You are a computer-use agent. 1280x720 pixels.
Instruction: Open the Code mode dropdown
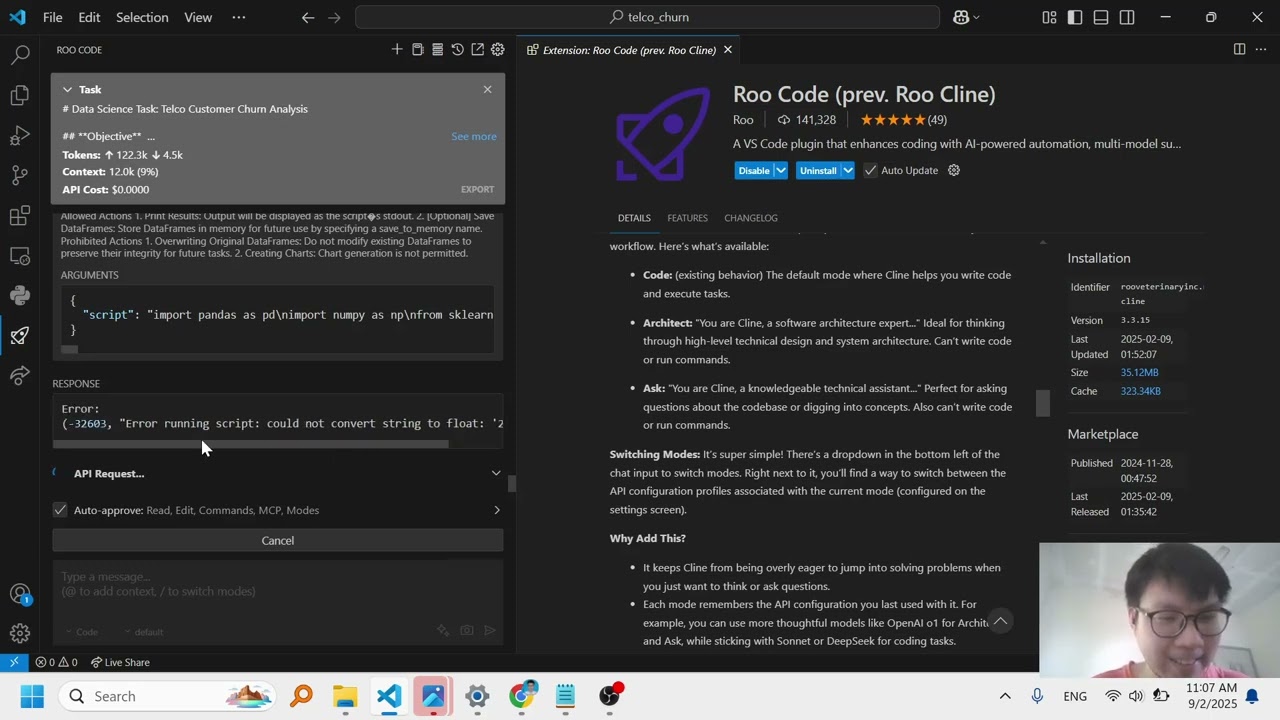[x=81, y=632]
